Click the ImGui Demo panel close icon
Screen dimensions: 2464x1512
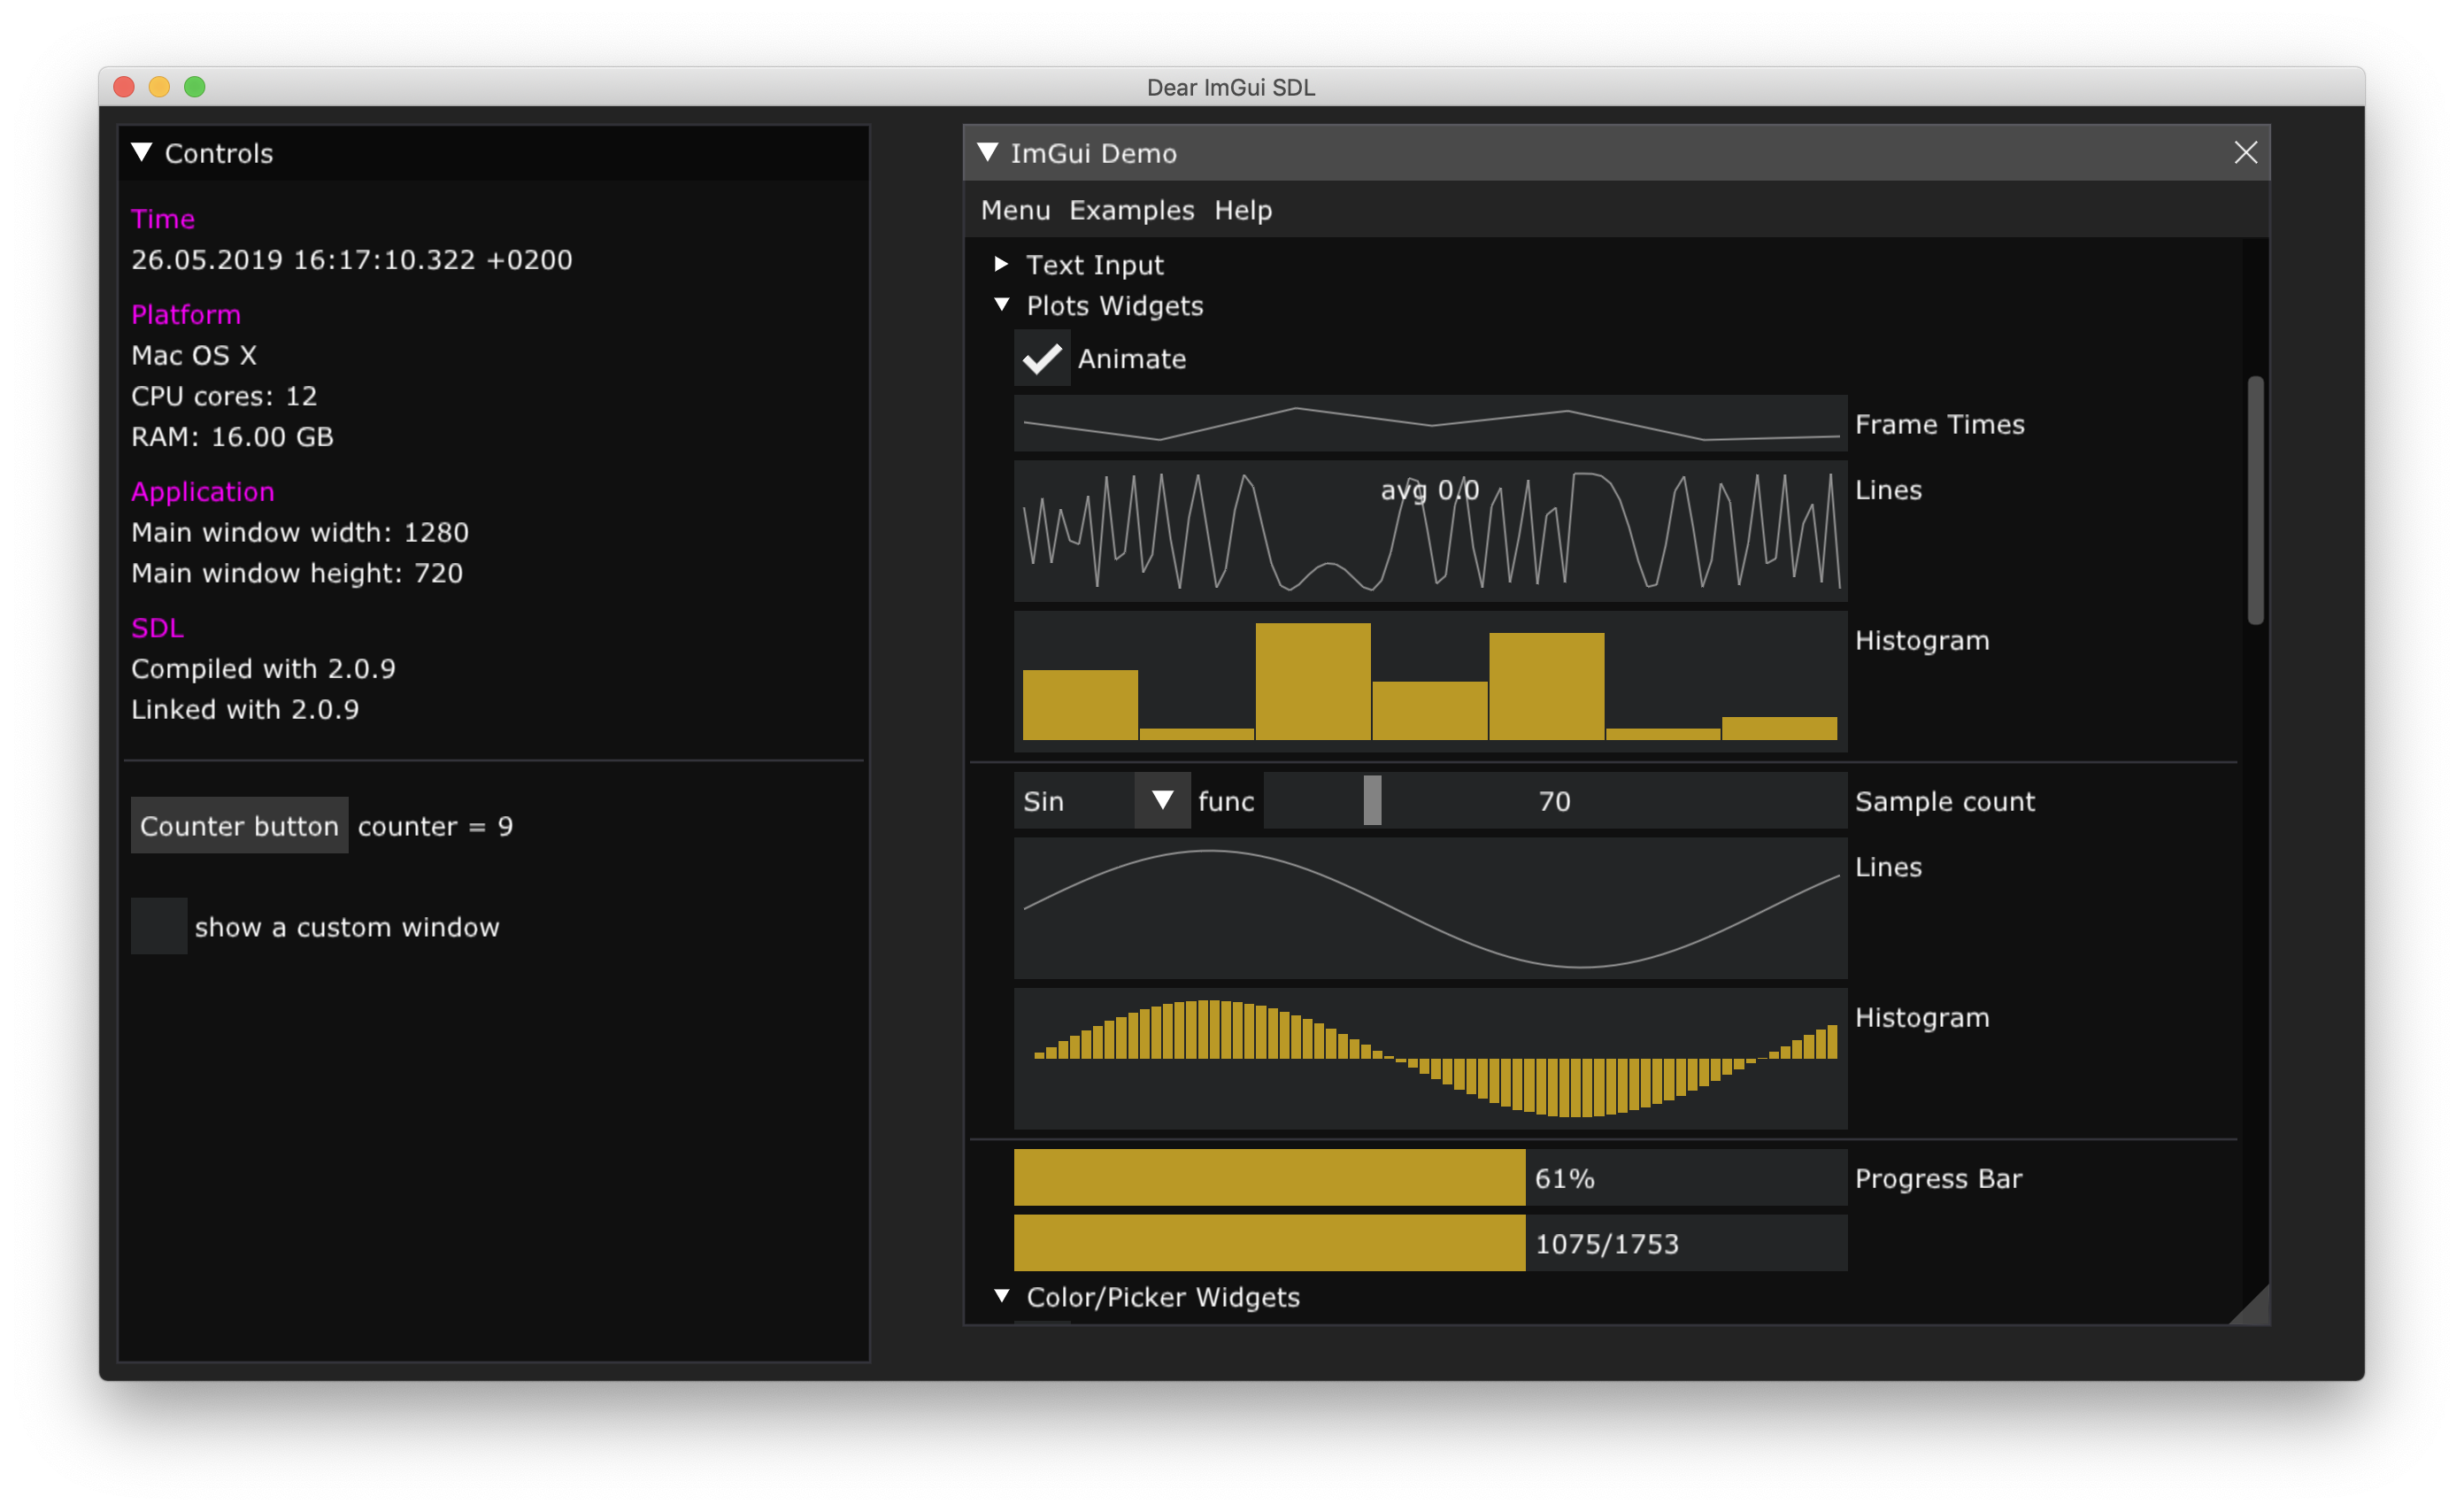coord(2245,151)
